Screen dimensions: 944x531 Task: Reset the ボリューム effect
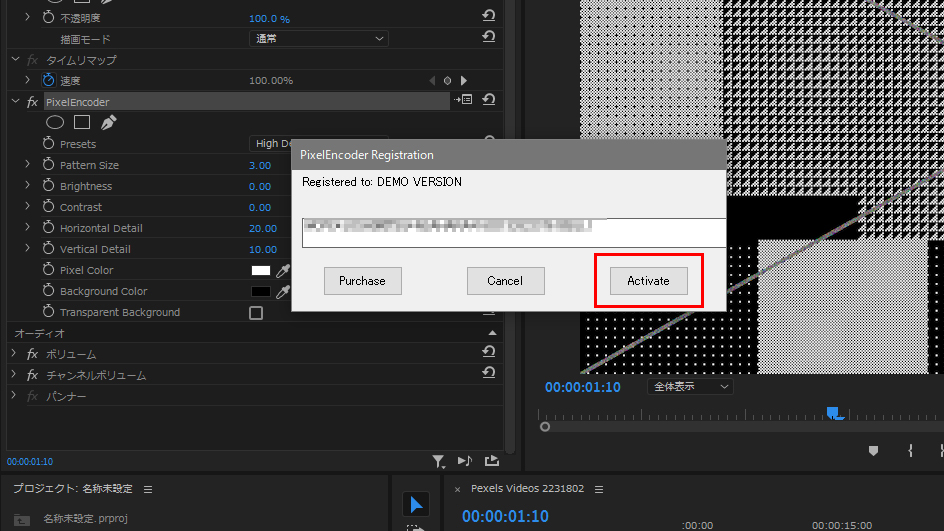coord(489,352)
